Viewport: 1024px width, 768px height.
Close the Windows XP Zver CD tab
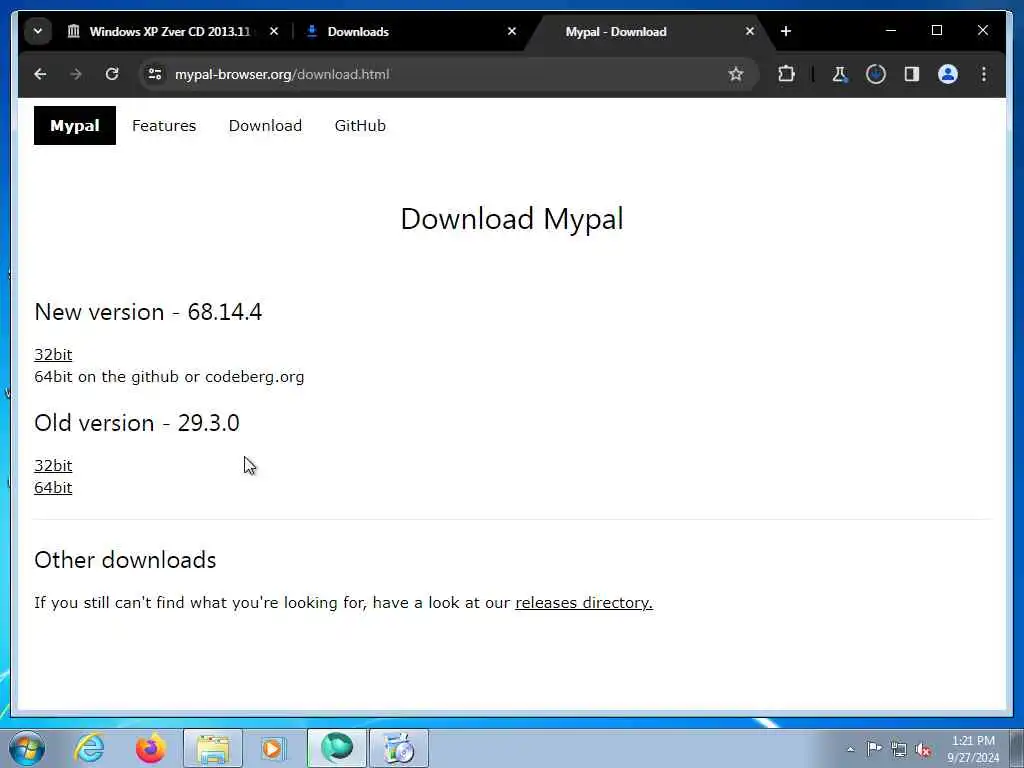(274, 31)
